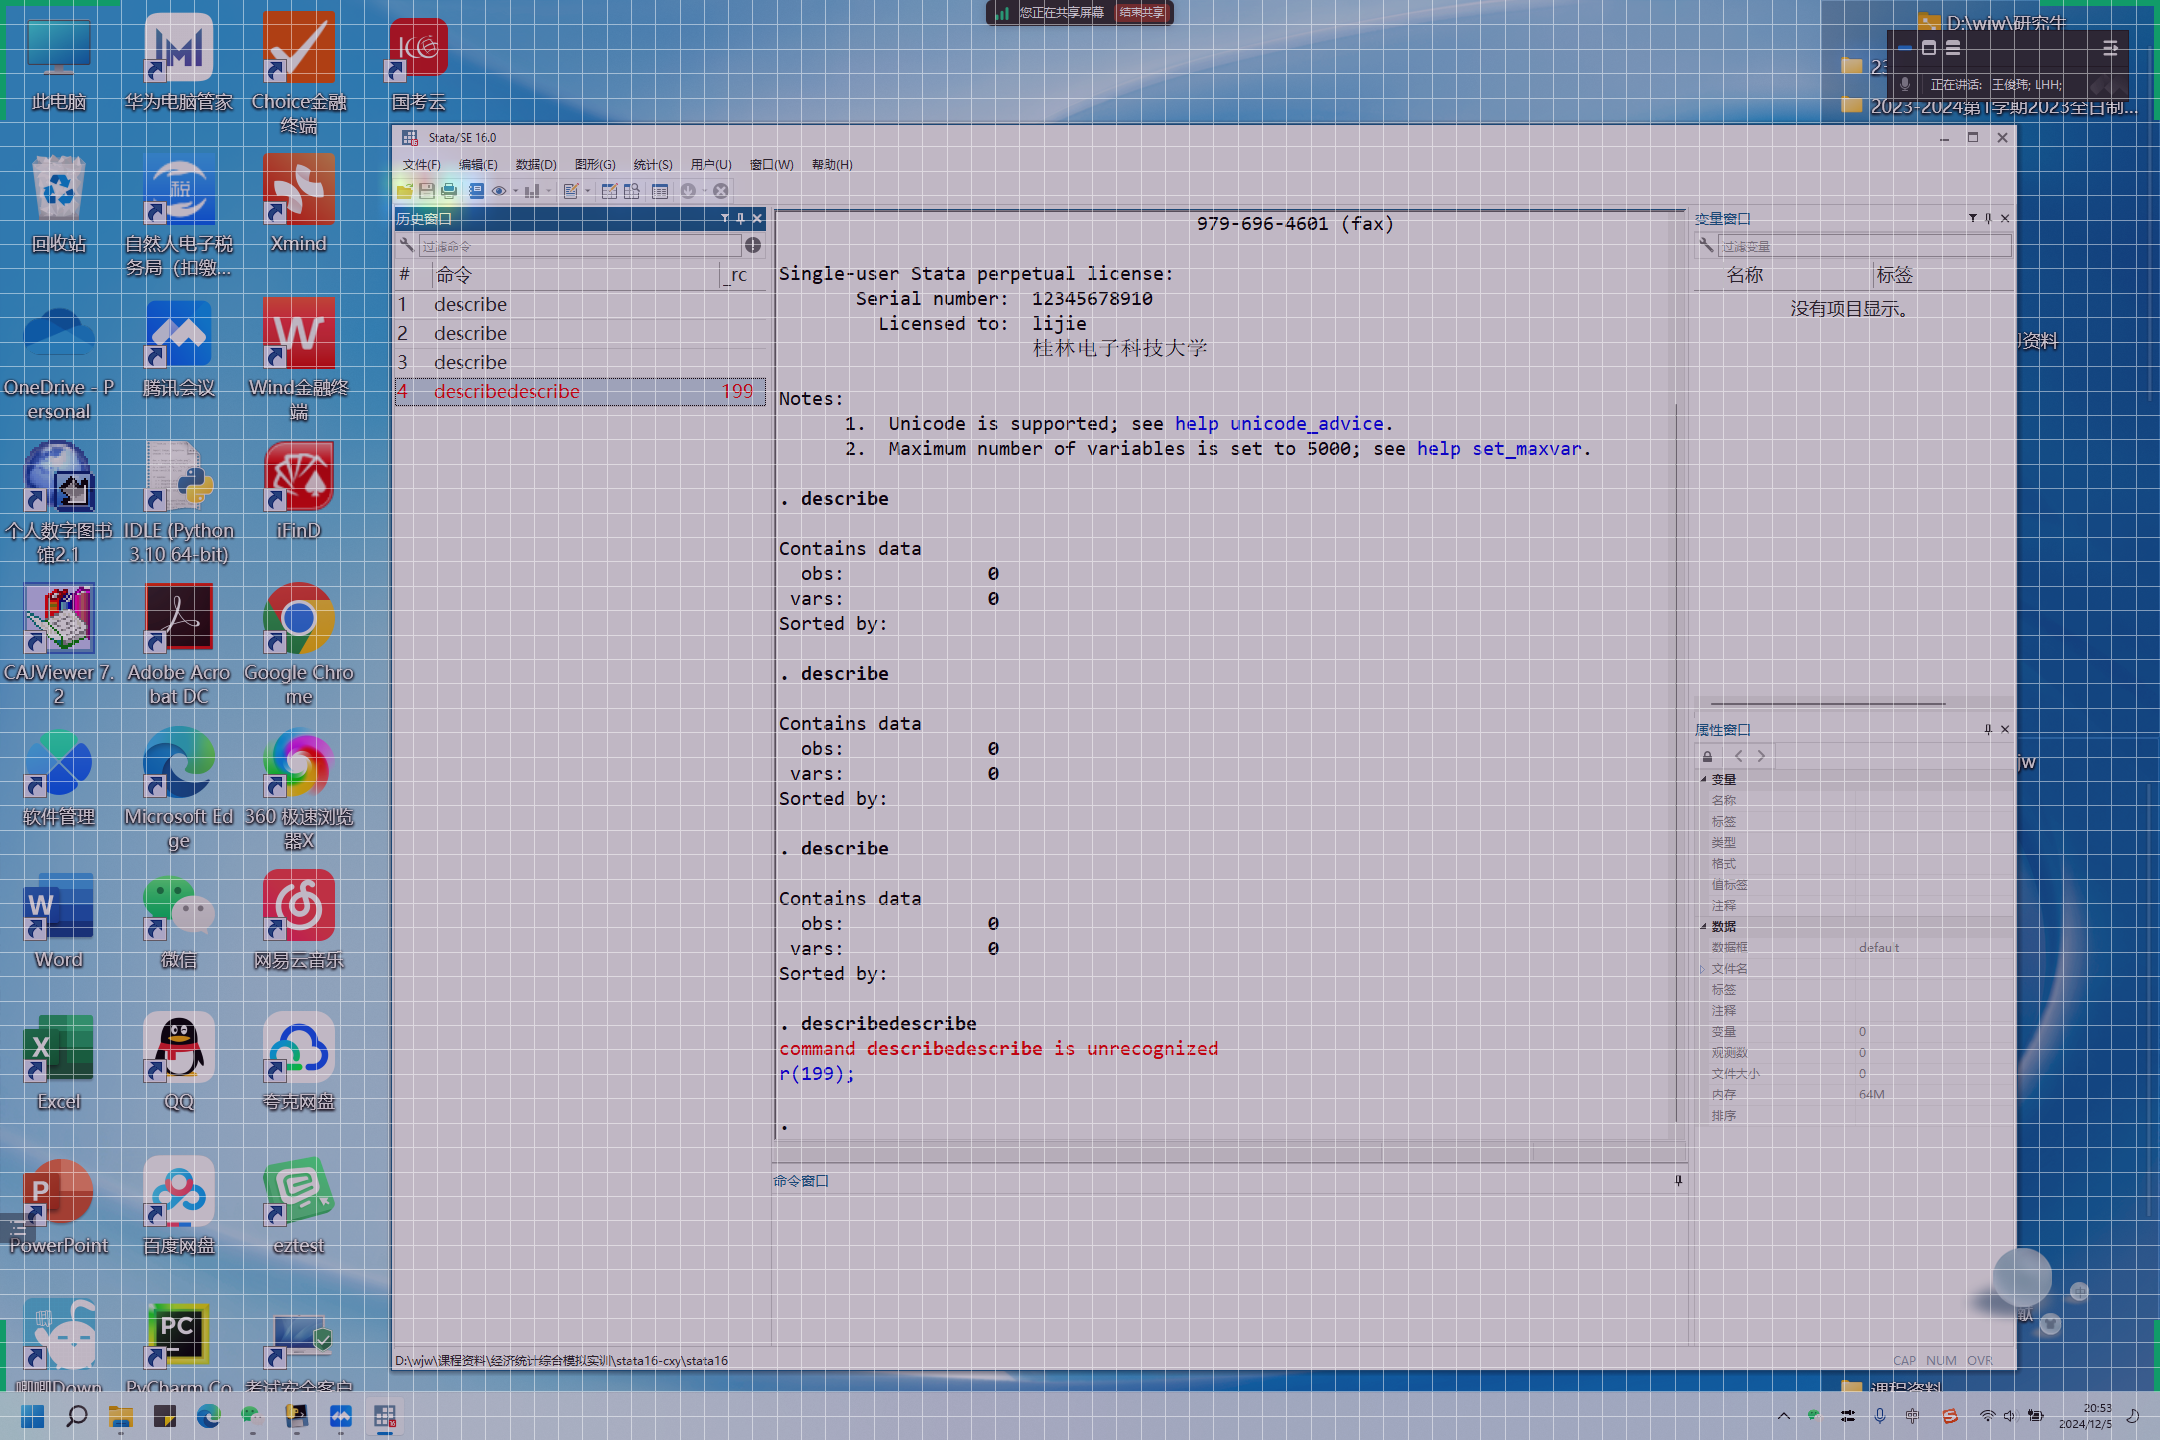2160x1440 pixels.
Task: Toggle the lock in the properties window
Action: click(1708, 756)
